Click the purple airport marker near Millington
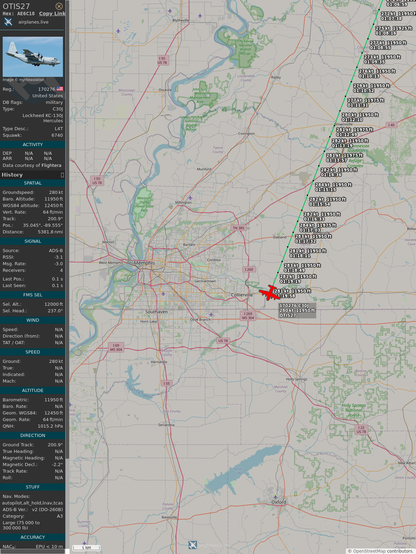The height and width of the screenshot is (554, 416). click(190, 198)
